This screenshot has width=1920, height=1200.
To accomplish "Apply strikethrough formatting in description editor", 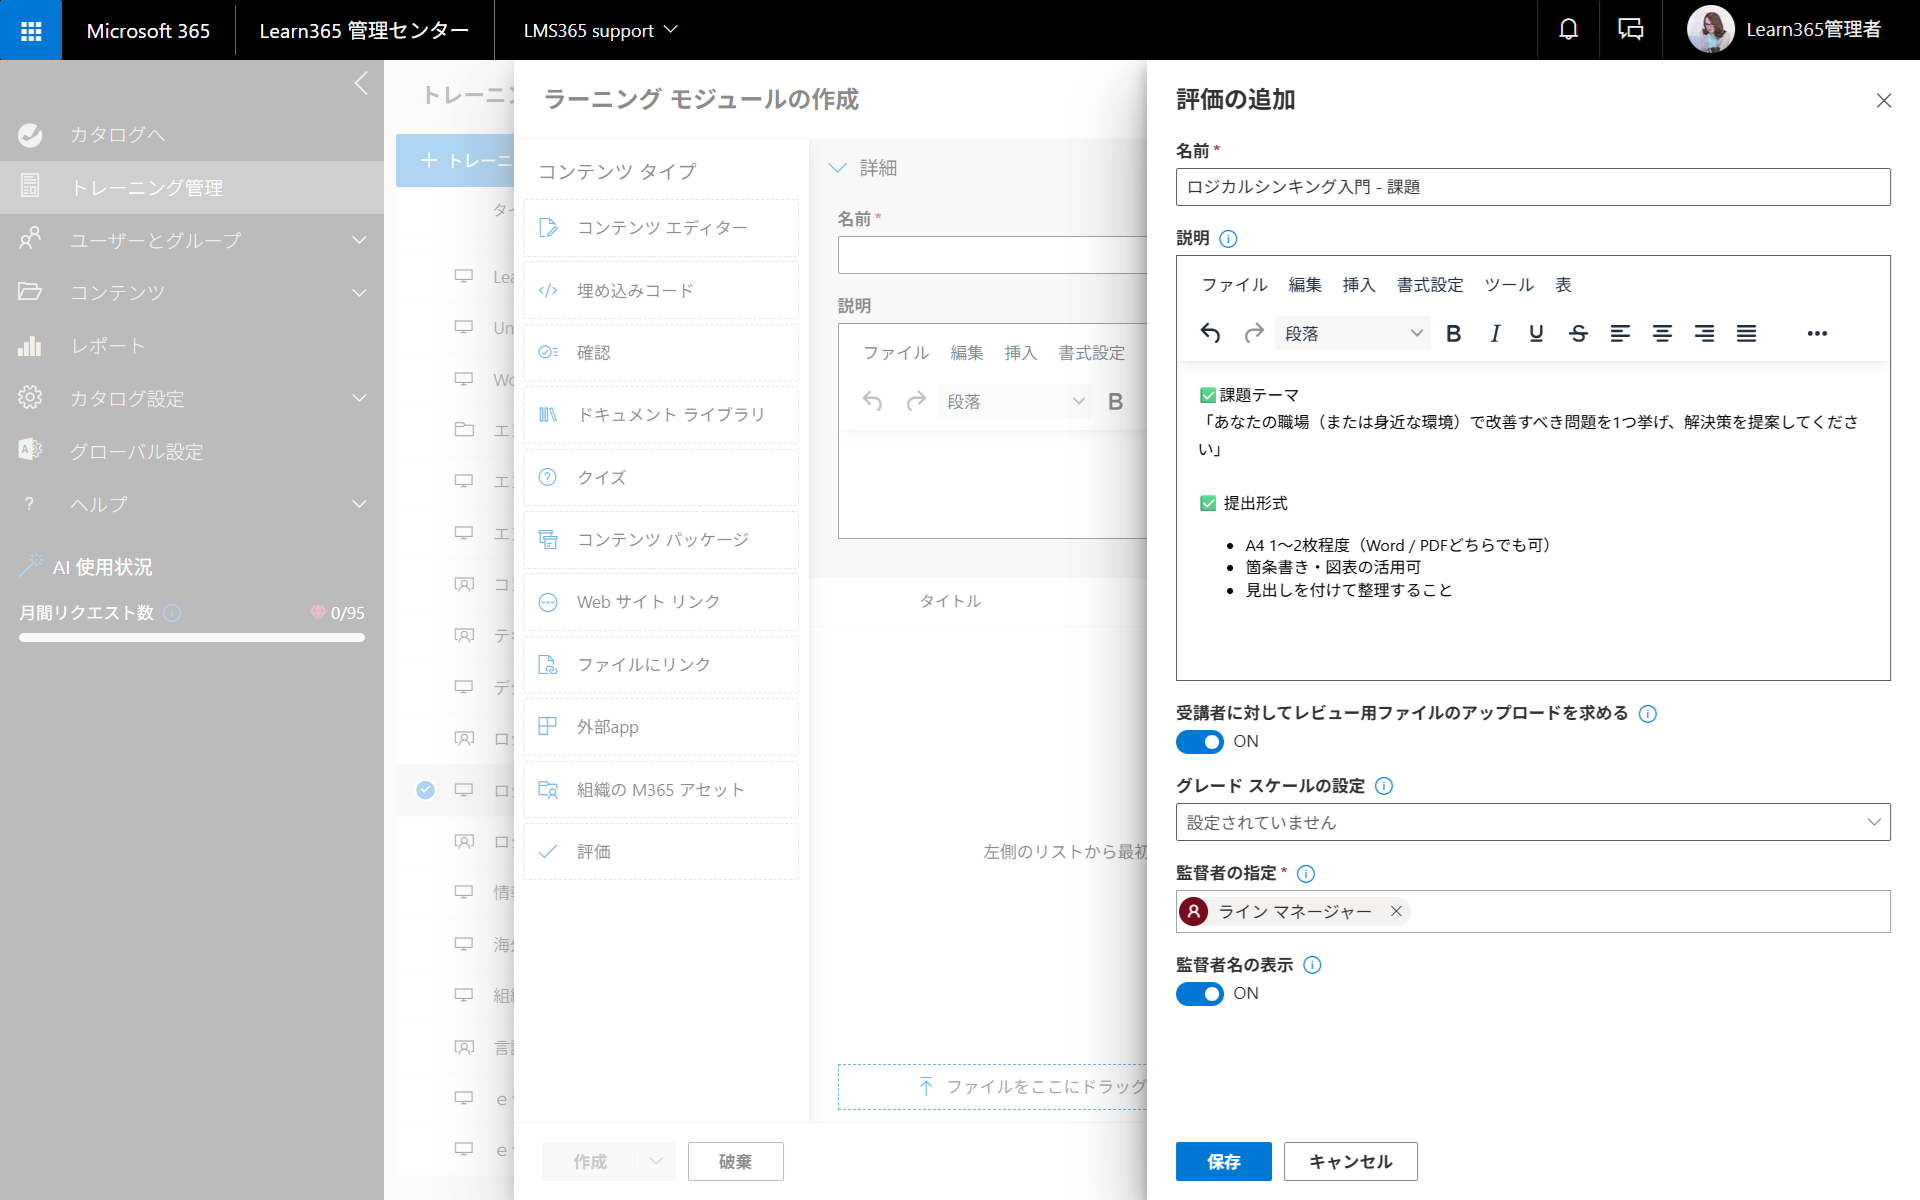I will coord(1578,333).
